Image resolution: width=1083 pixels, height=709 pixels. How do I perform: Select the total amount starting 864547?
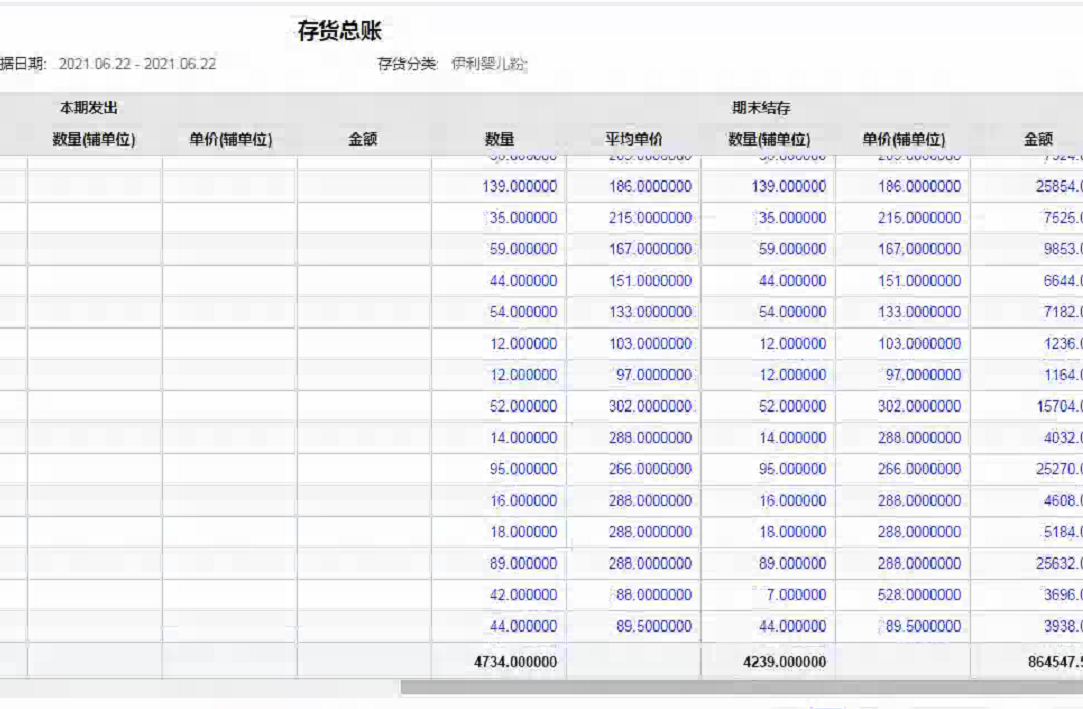[1055, 662]
